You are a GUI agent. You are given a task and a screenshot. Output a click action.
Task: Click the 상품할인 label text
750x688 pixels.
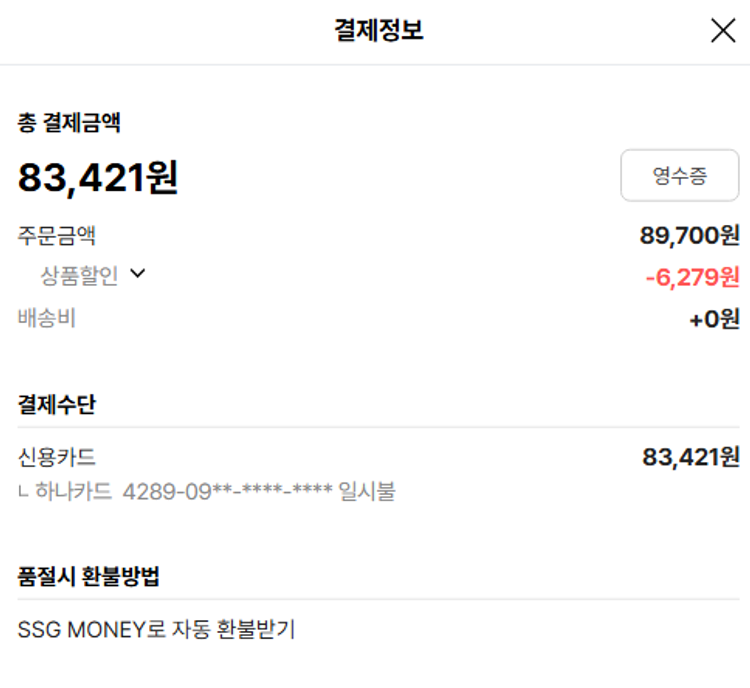[x=79, y=276]
